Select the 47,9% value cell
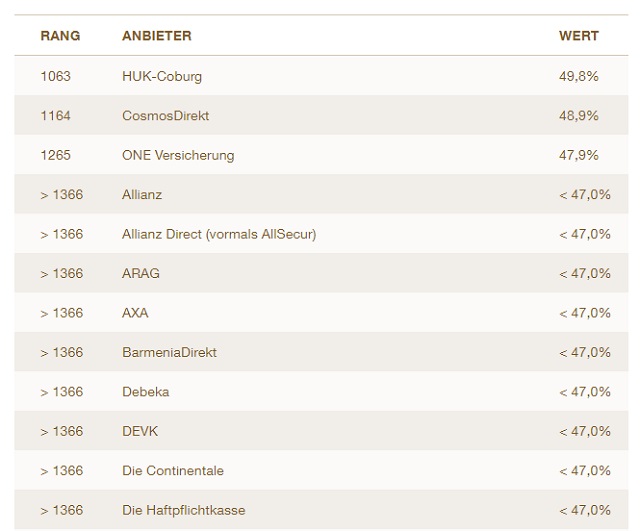The height and width of the screenshot is (531, 640). (x=578, y=155)
